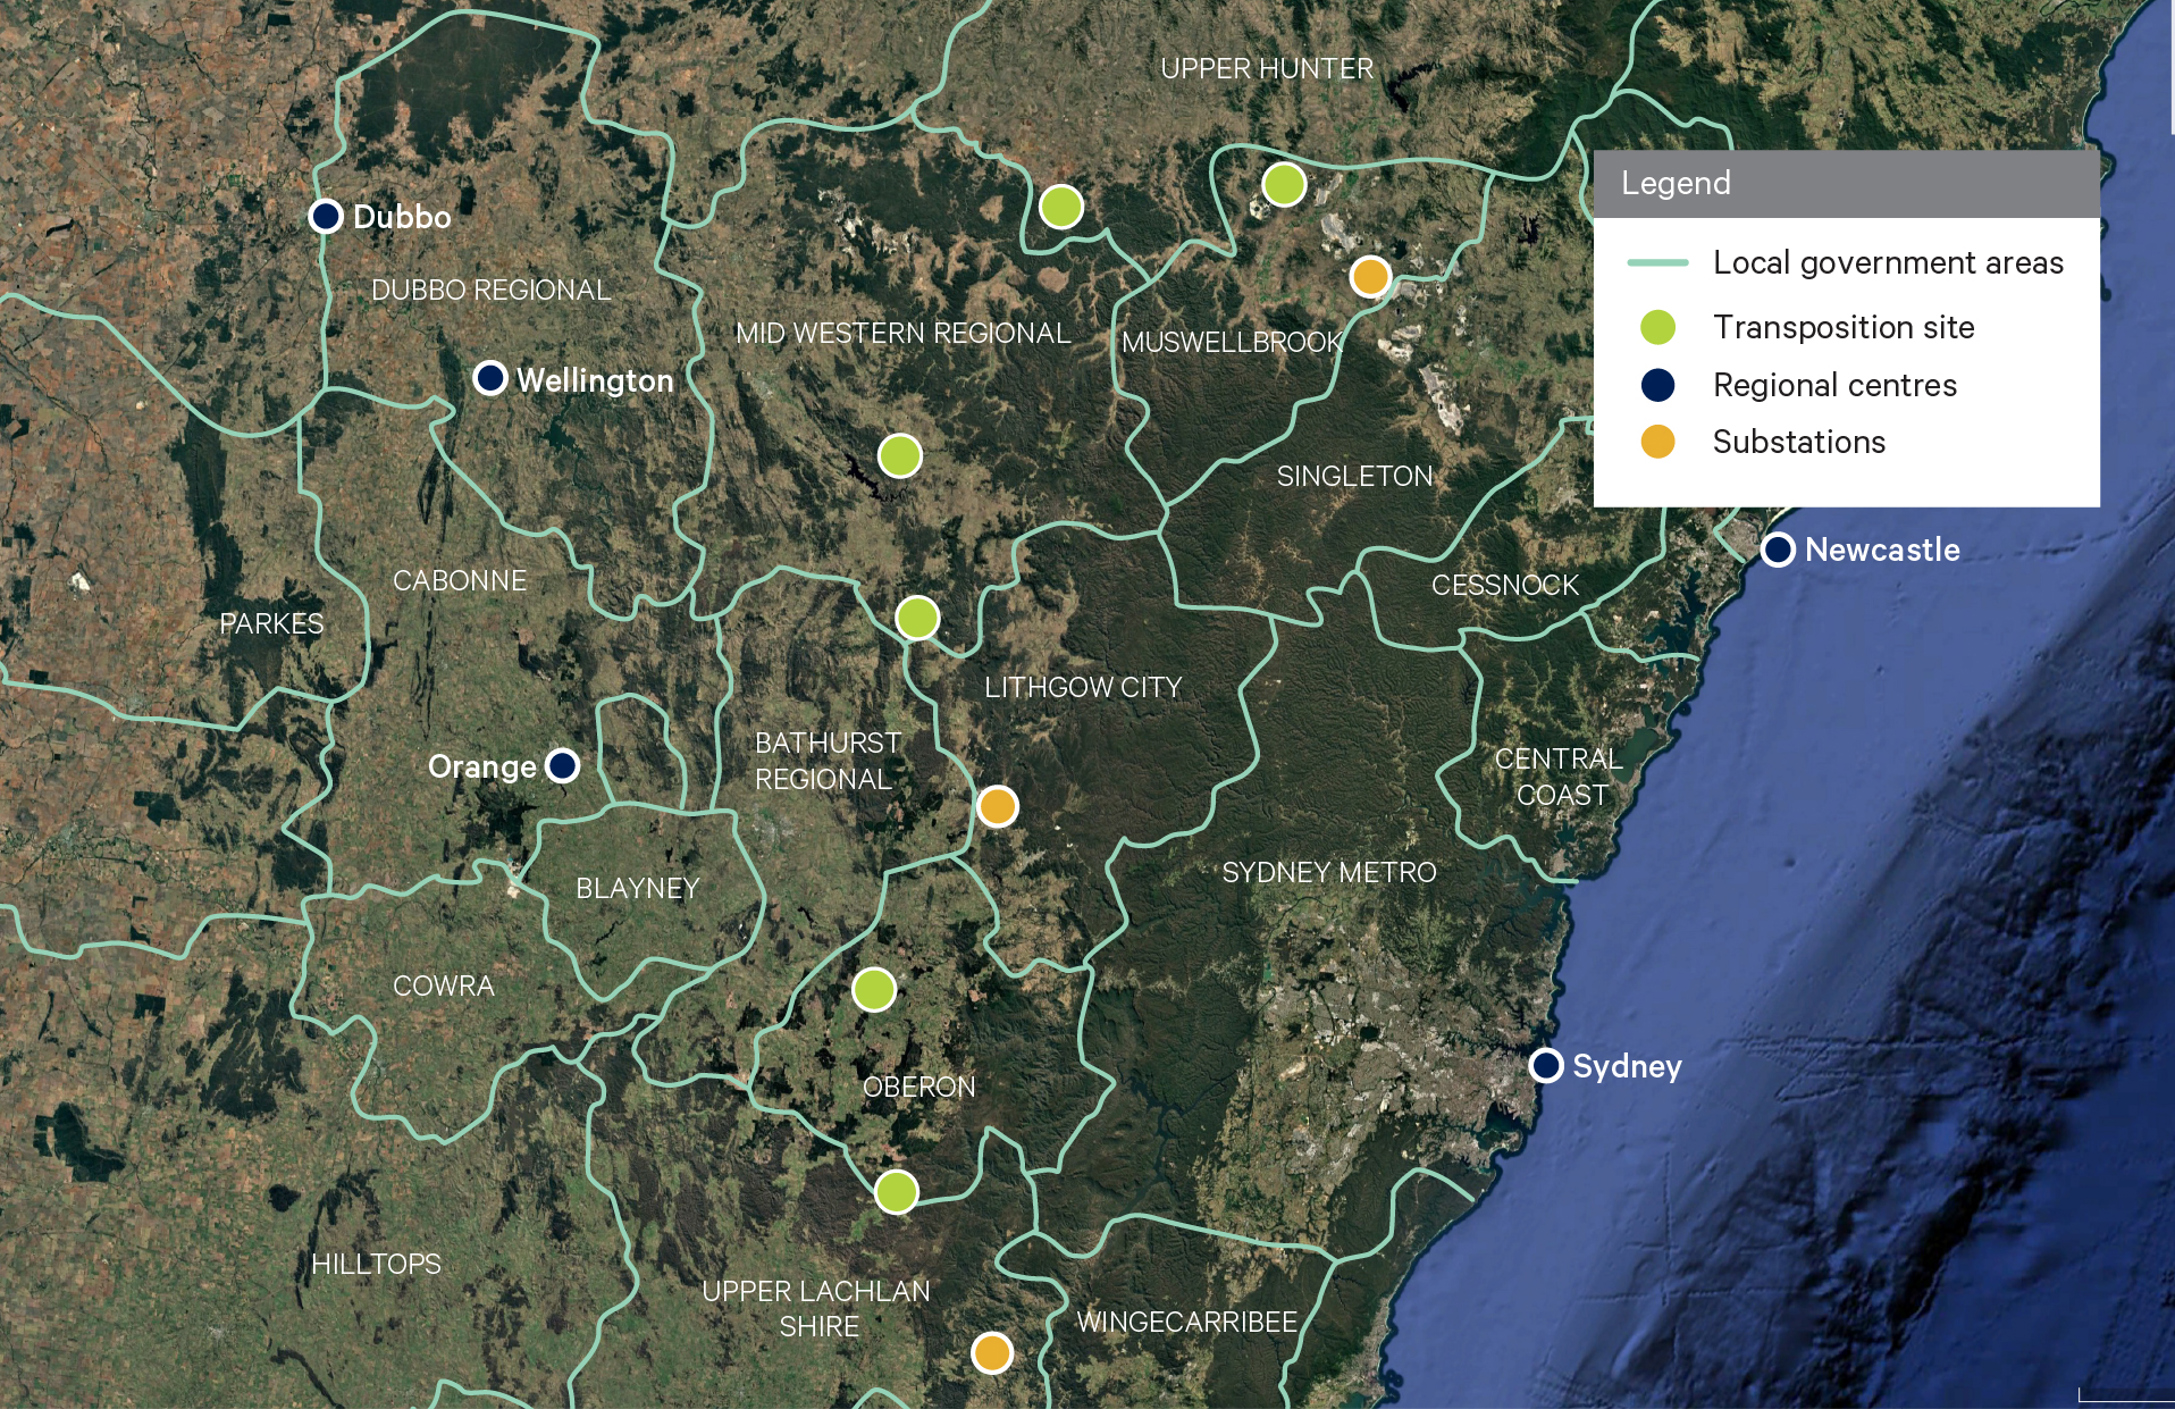Click the MID WESTERN REGIONAL area label
This screenshot has width=2175, height=1409.
pyautogui.click(x=902, y=333)
